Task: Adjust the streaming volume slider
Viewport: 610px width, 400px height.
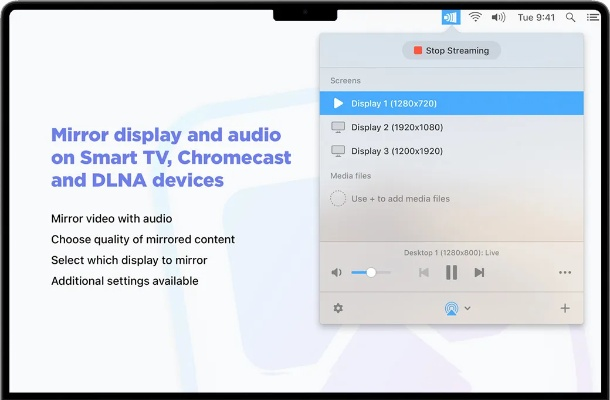Action: pos(371,272)
